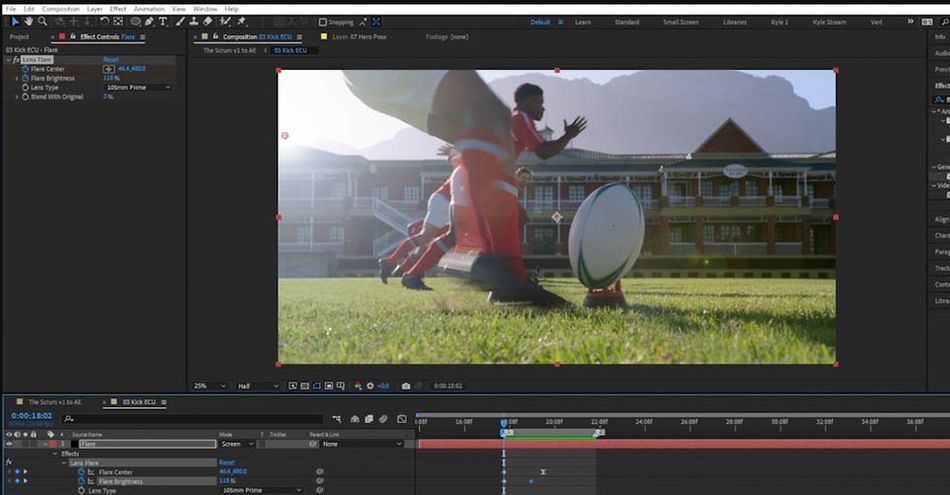
Task: Select the Type text tool
Action: pyautogui.click(x=162, y=22)
